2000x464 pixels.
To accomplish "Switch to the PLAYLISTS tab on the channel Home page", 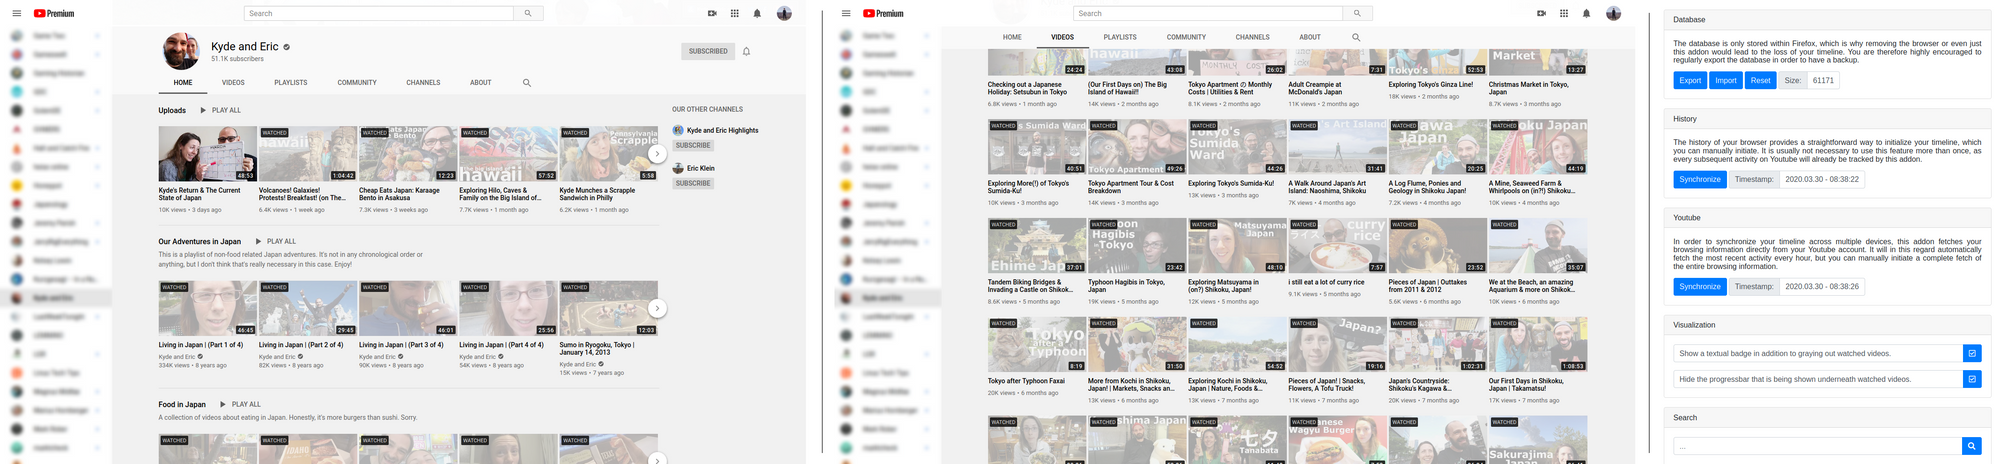I will [x=291, y=83].
